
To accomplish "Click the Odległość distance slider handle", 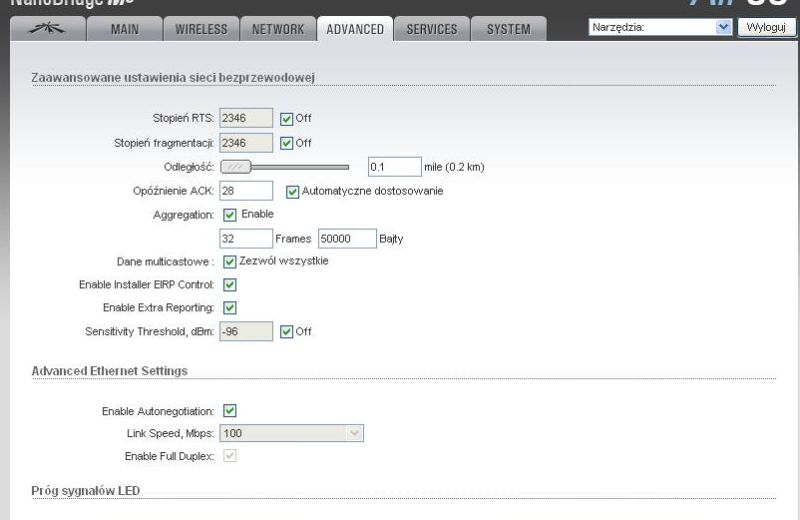I will [x=236, y=167].
